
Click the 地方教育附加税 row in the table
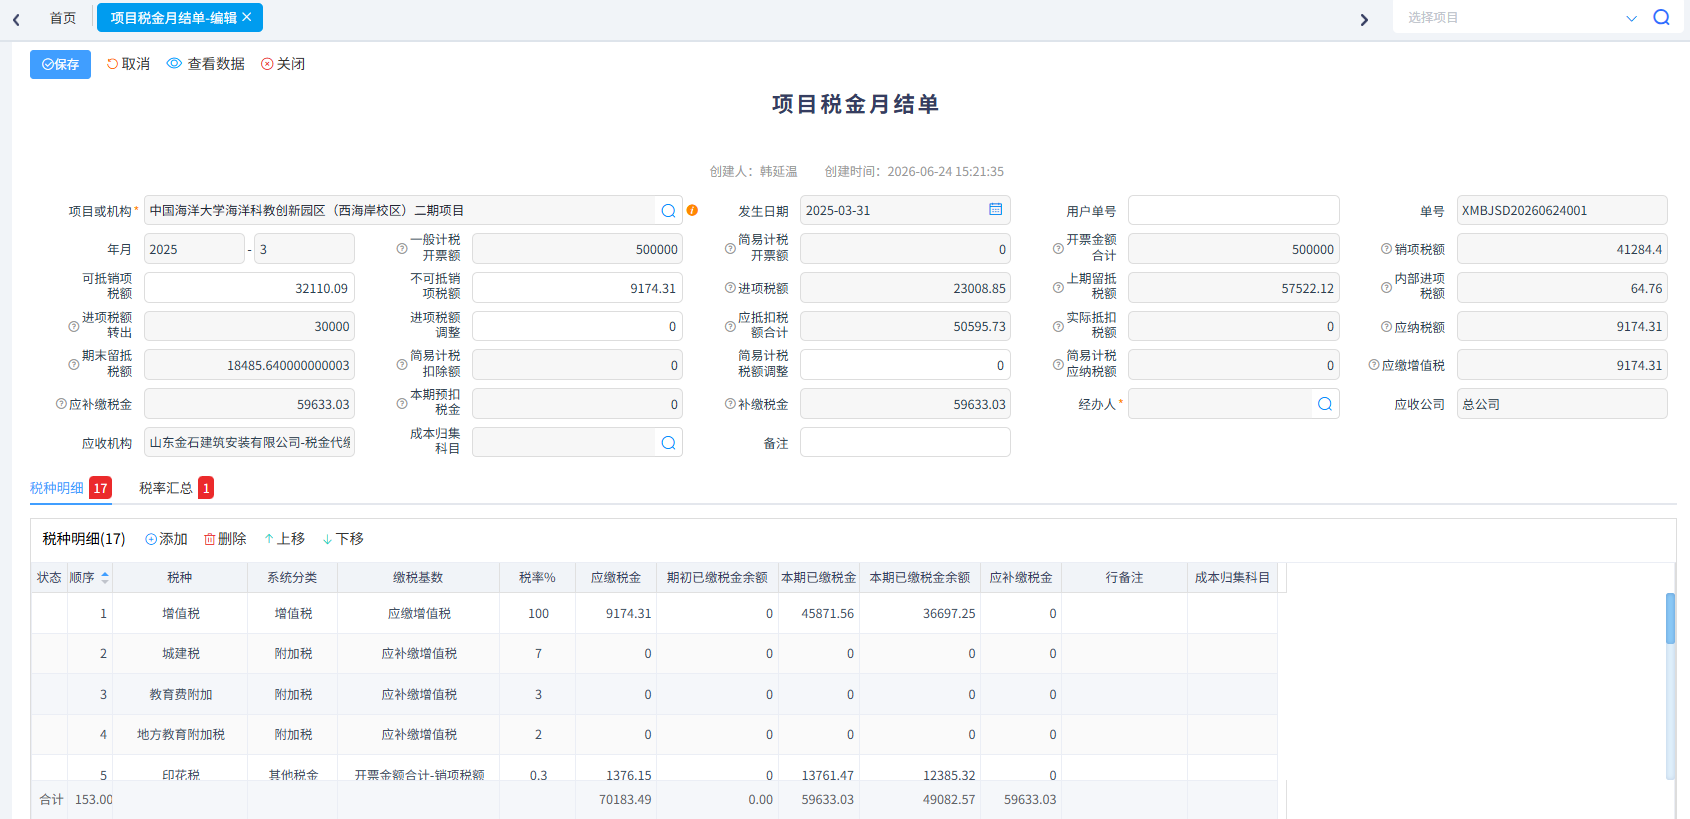click(x=654, y=735)
